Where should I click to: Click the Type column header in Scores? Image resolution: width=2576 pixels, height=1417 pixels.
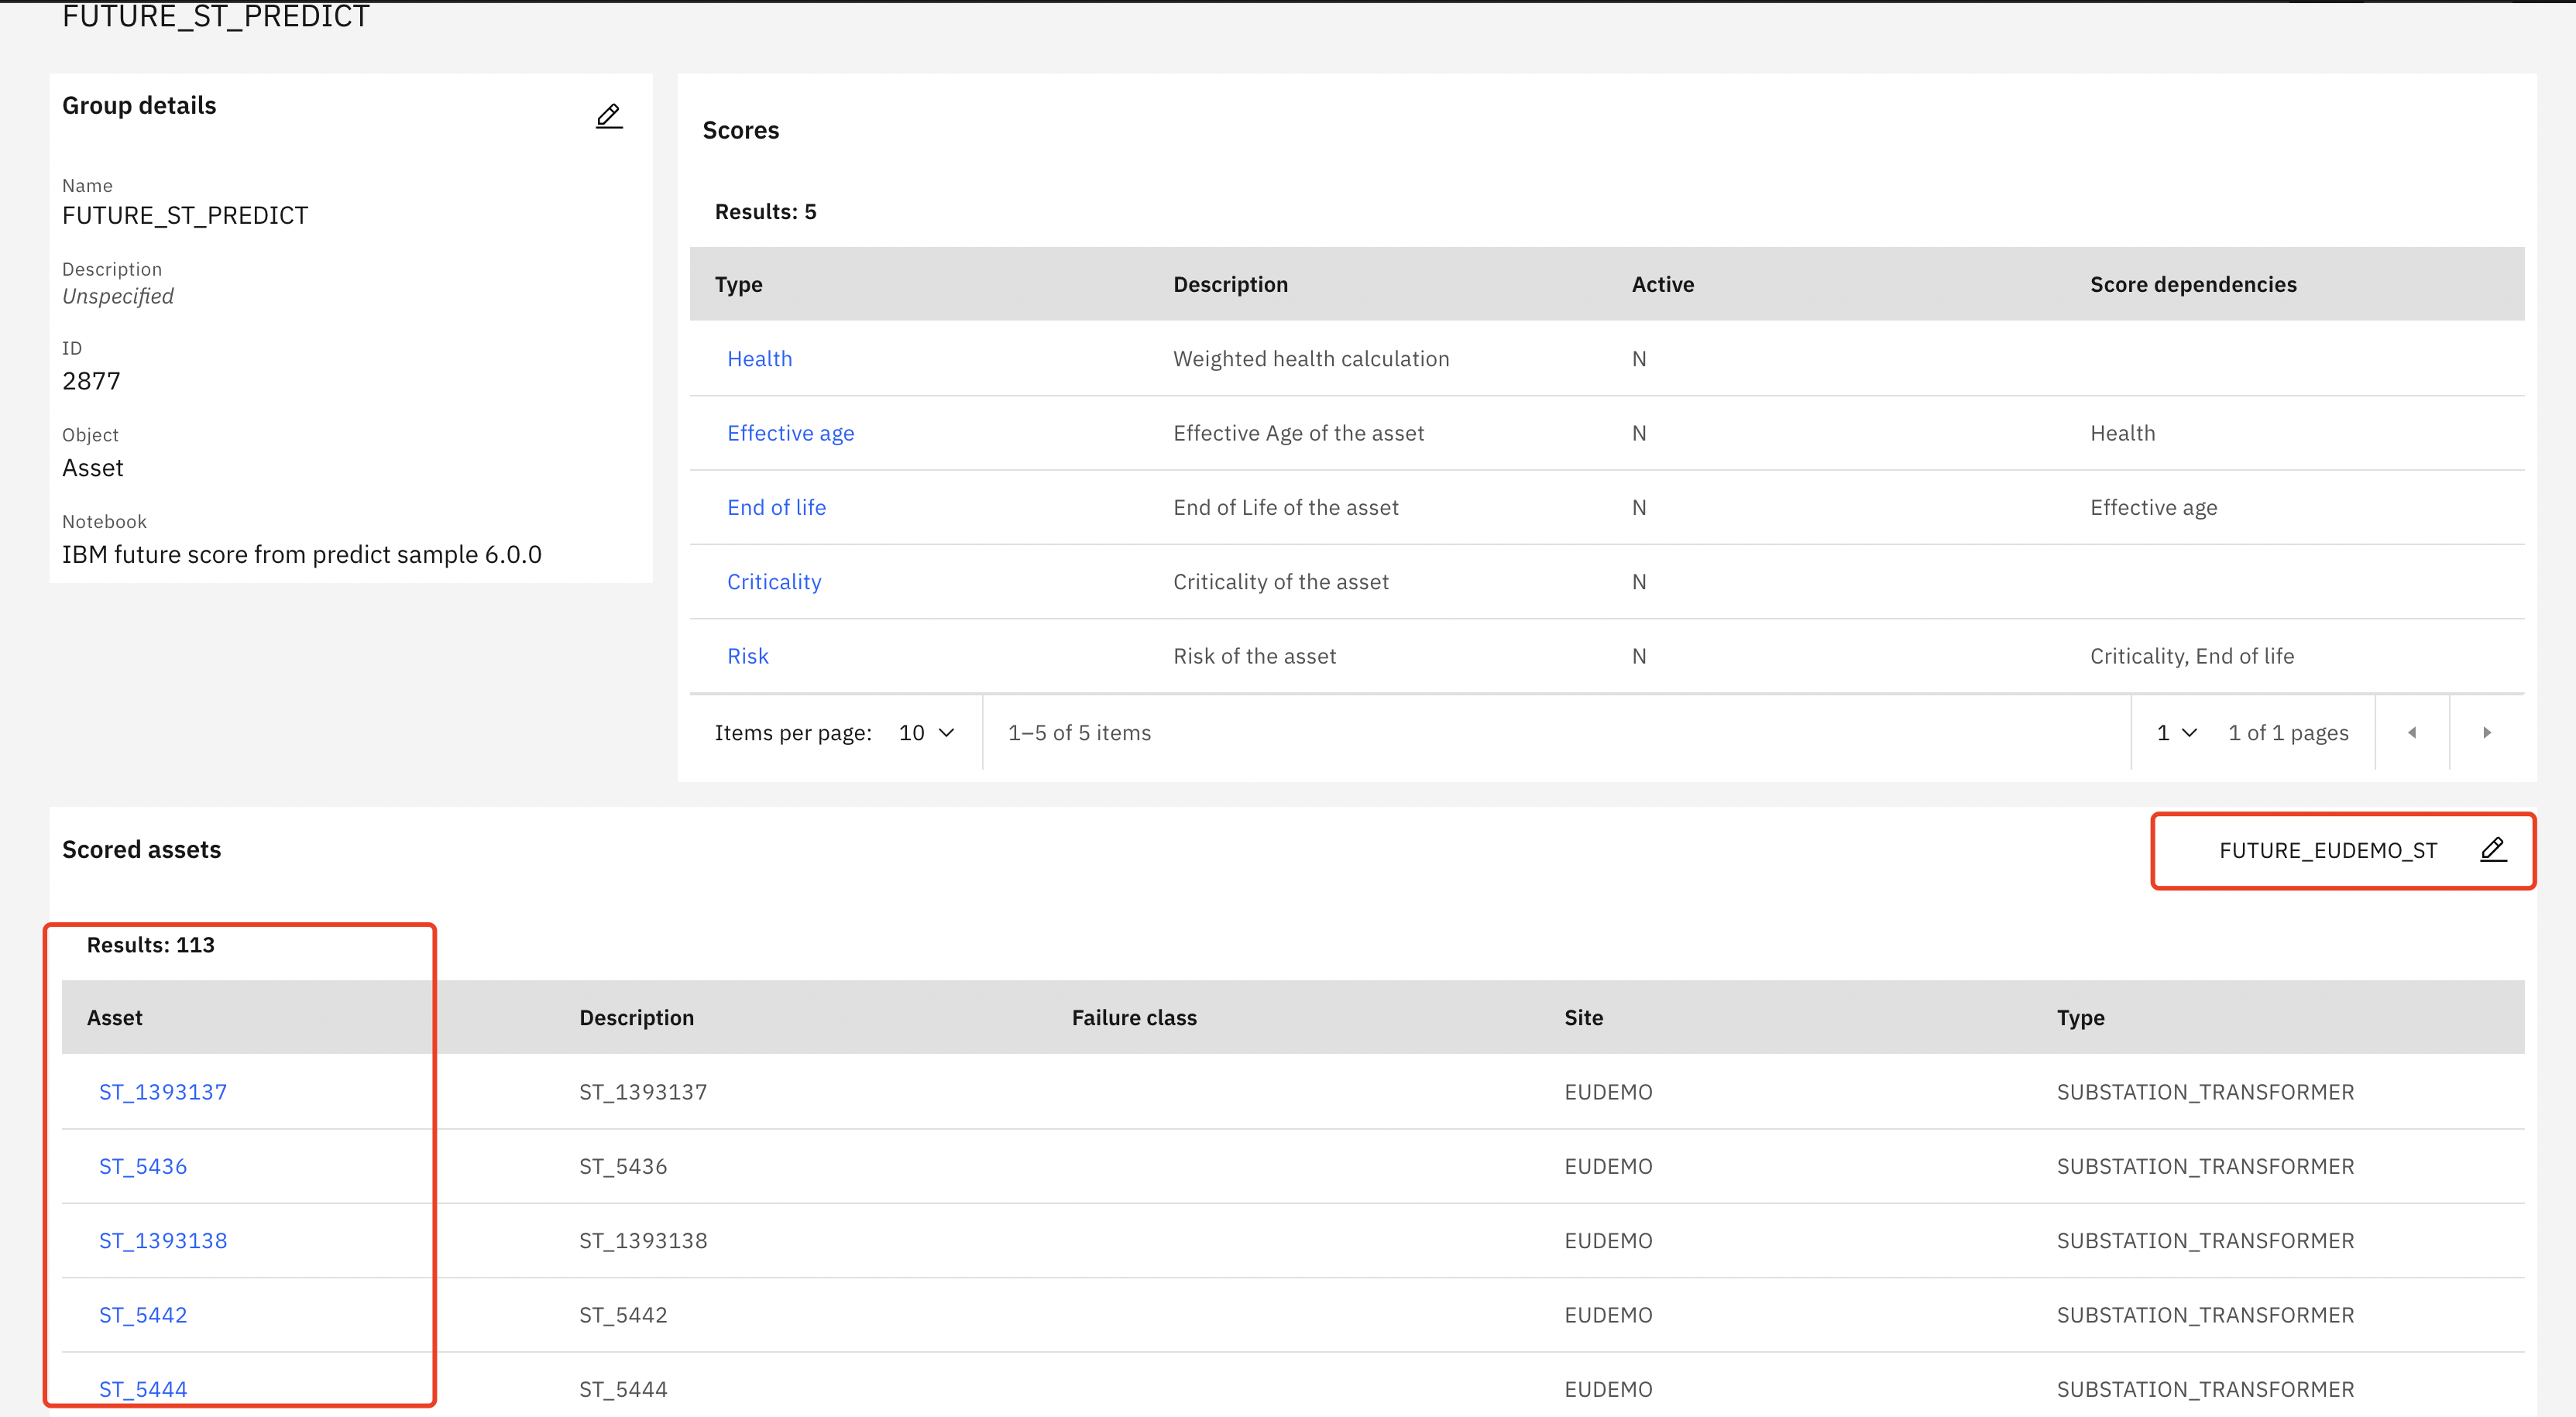click(x=738, y=285)
